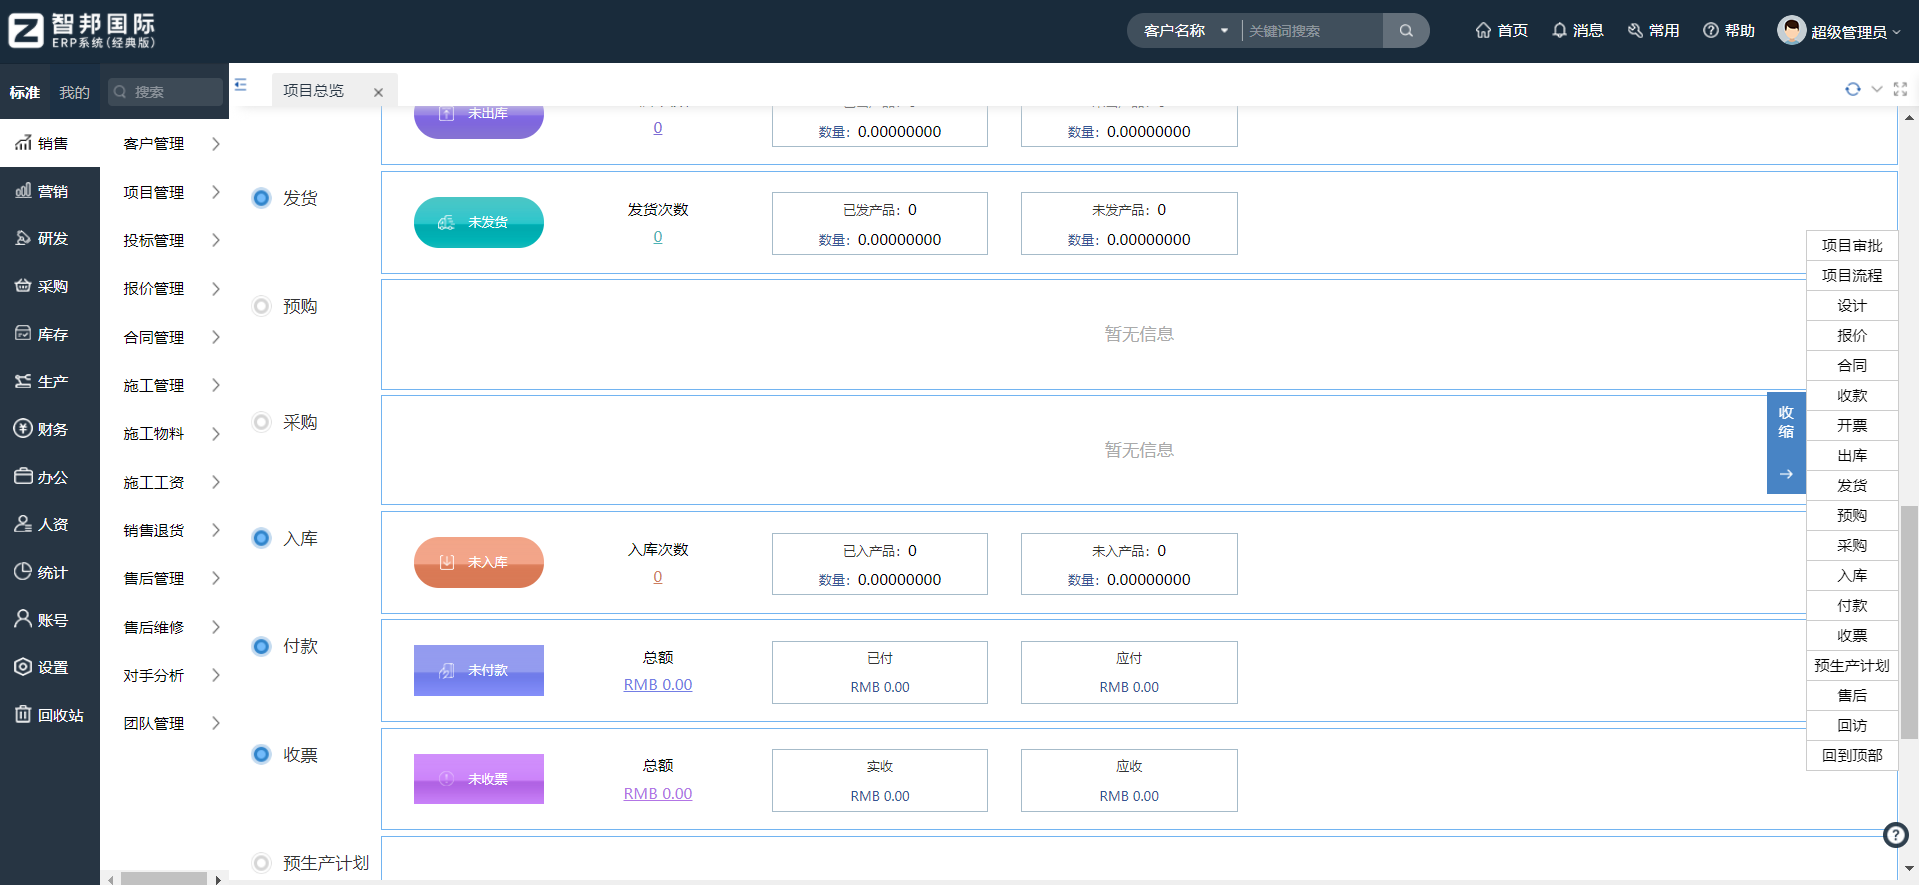Switch to the 我的 tab
The height and width of the screenshot is (885, 1919).
click(74, 92)
